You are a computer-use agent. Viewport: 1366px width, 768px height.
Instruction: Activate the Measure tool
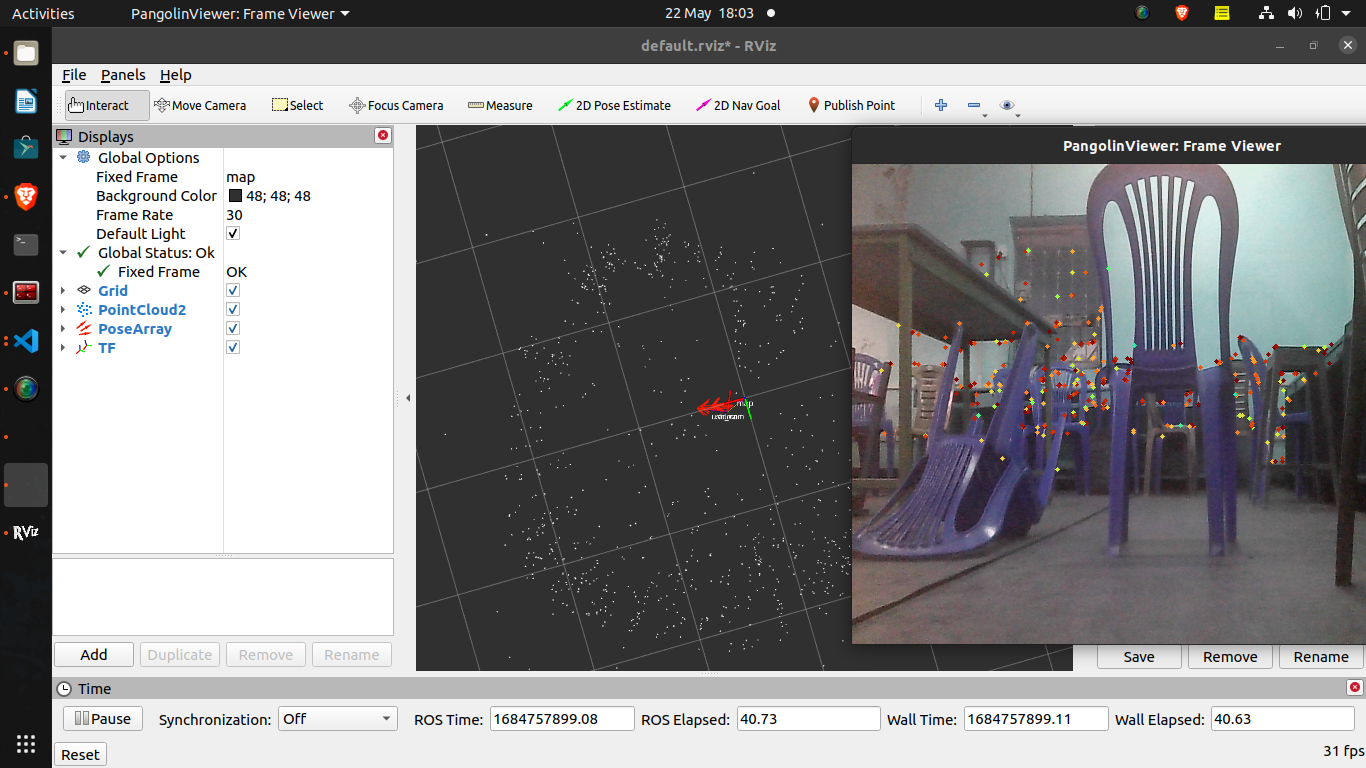tap(500, 105)
